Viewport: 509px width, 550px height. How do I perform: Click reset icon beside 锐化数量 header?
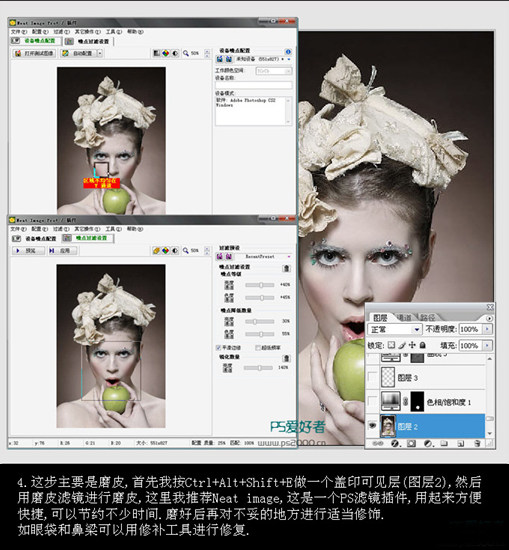(x=286, y=358)
